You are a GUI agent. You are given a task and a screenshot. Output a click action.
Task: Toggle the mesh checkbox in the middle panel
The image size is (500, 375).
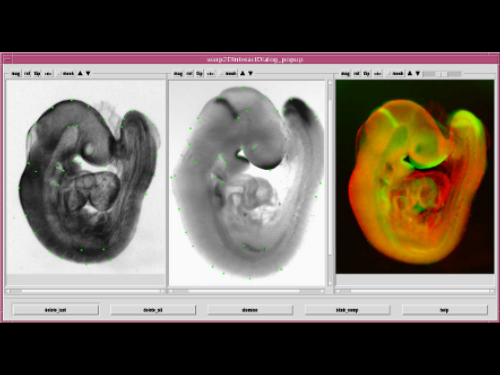(x=228, y=73)
